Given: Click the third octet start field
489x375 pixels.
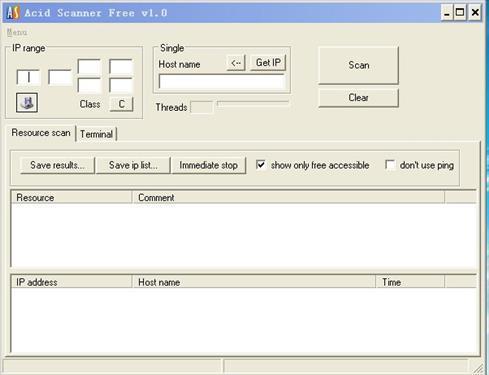Looking at the screenshot, I should (89, 67).
